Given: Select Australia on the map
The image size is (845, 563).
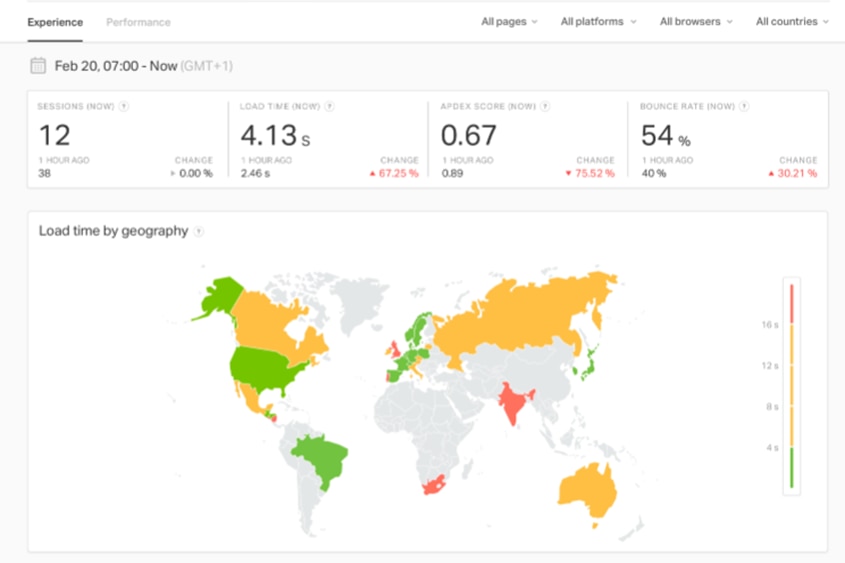Looking at the screenshot, I should [x=588, y=489].
